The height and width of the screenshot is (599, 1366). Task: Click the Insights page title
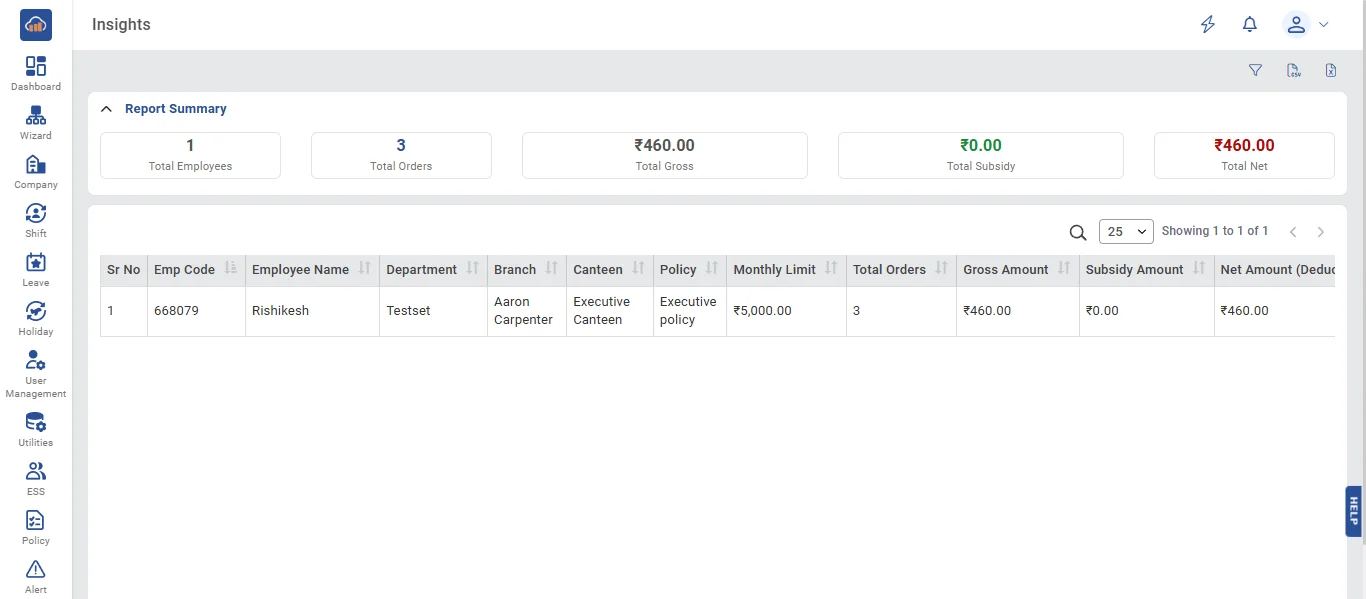tap(121, 25)
